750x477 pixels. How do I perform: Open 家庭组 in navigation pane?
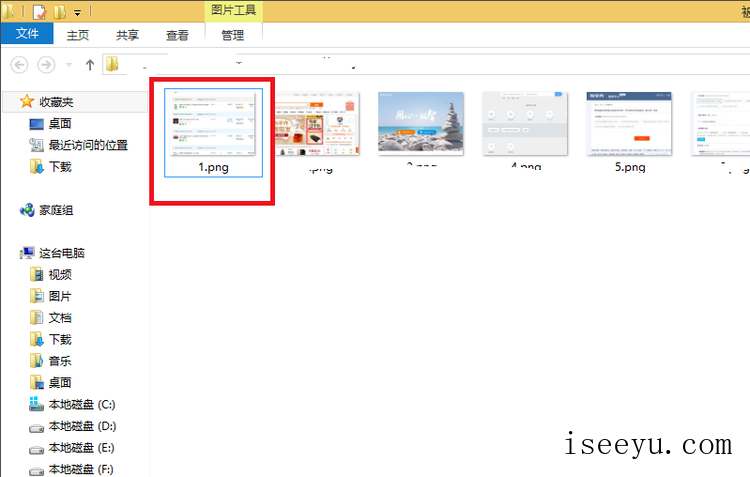tap(56, 210)
